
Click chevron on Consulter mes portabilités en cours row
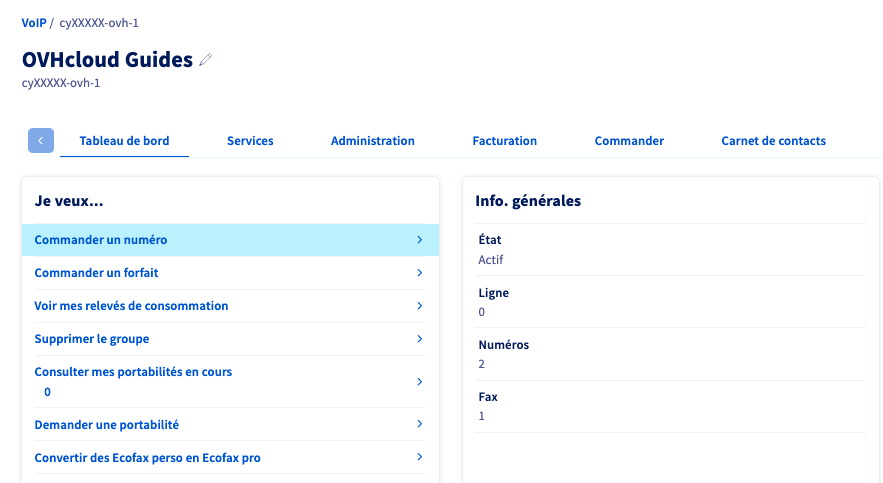420,382
